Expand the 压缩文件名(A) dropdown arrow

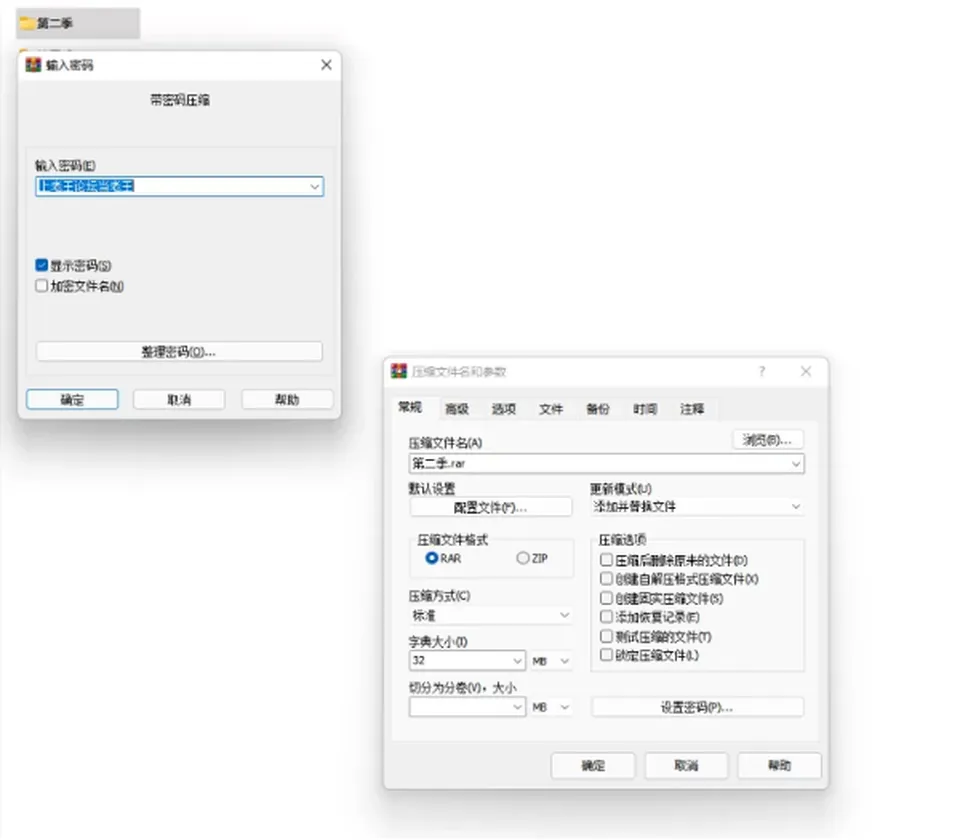click(x=796, y=463)
